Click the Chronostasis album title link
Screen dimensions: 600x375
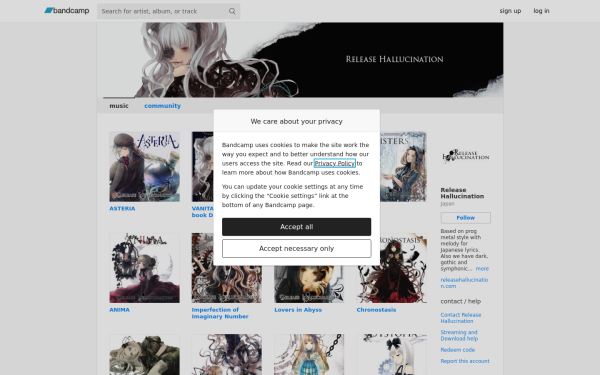pos(376,310)
